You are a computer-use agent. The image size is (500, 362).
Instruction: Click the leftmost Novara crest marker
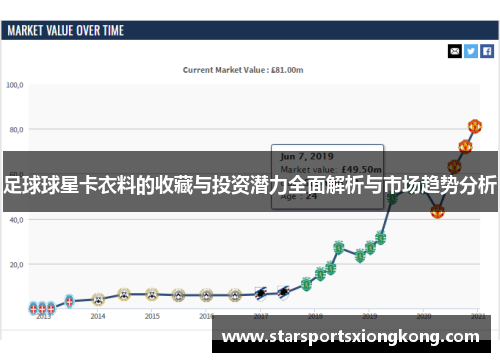pos(33,308)
